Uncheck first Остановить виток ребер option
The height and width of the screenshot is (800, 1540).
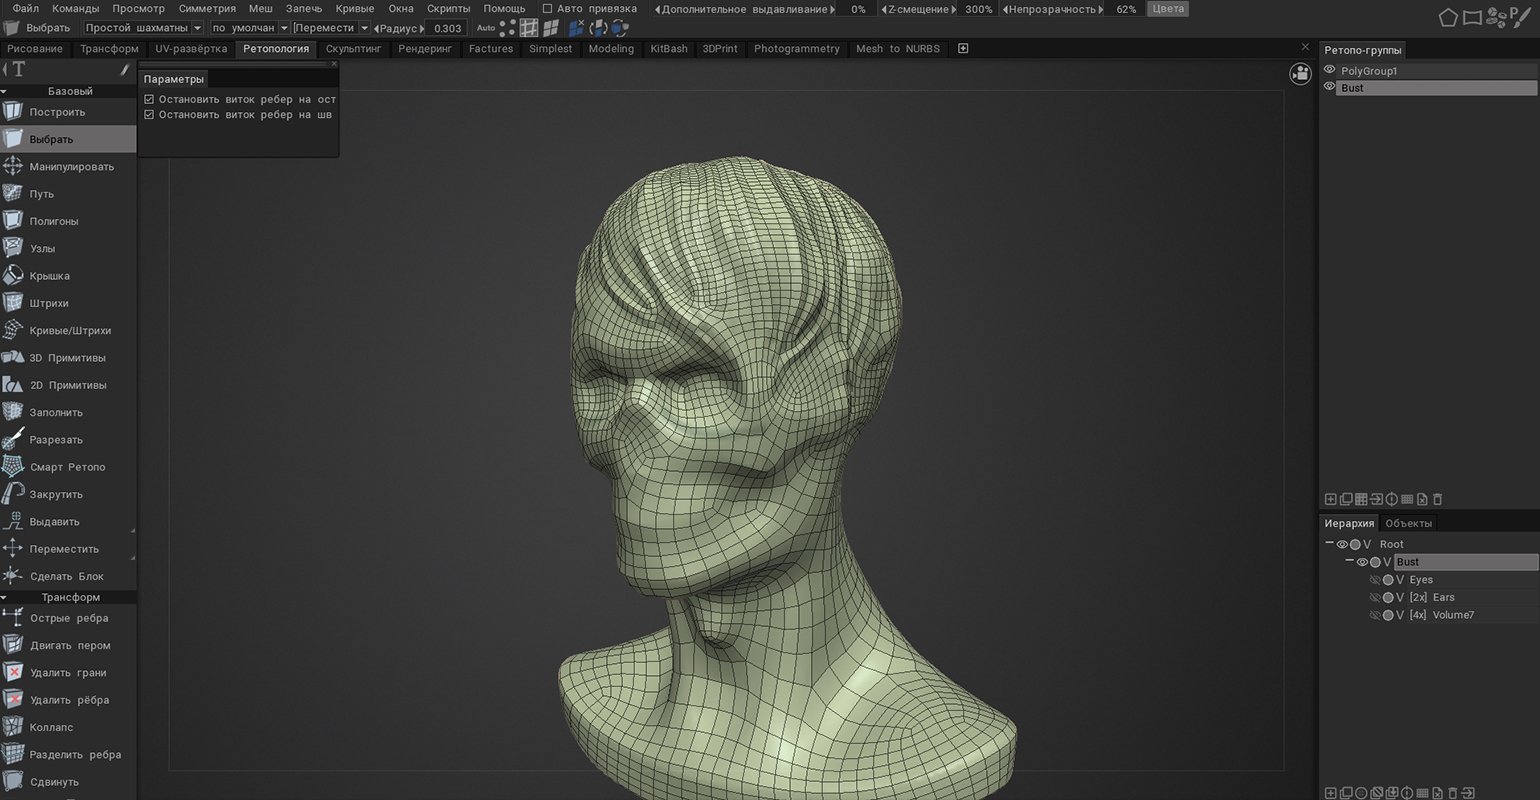click(x=149, y=100)
